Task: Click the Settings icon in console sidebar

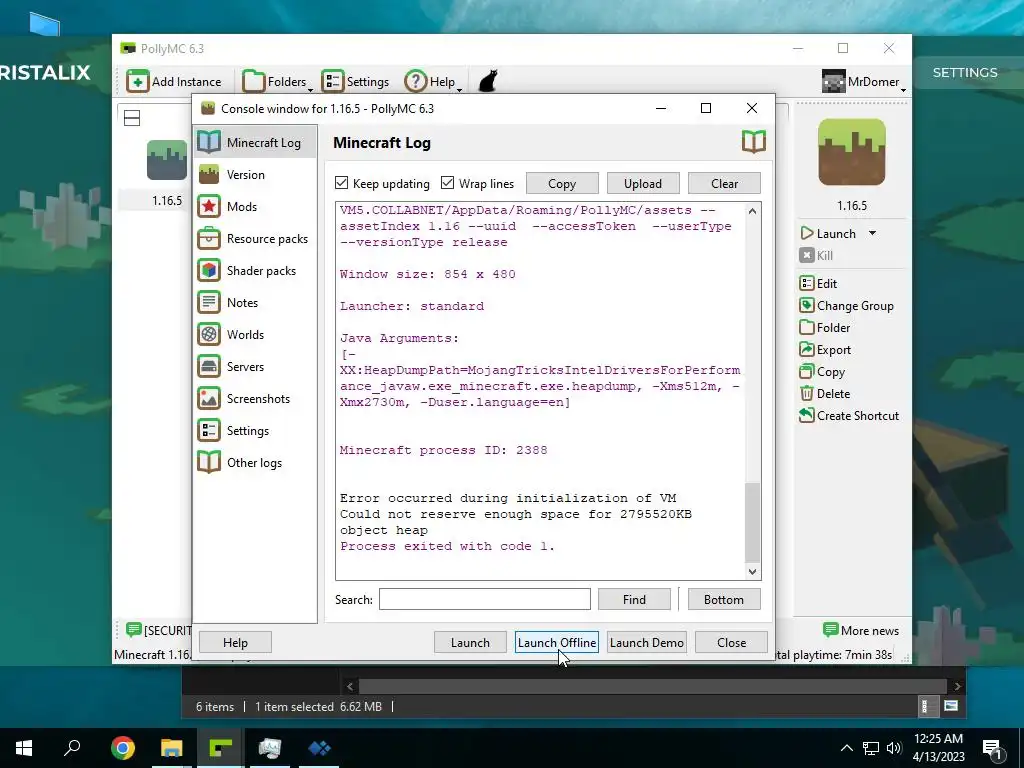Action: point(209,430)
